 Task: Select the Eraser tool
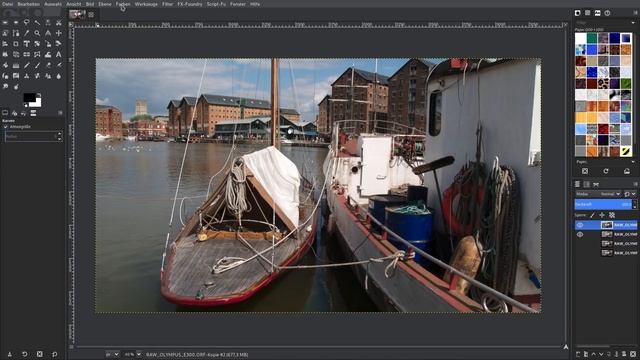click(x=48, y=65)
